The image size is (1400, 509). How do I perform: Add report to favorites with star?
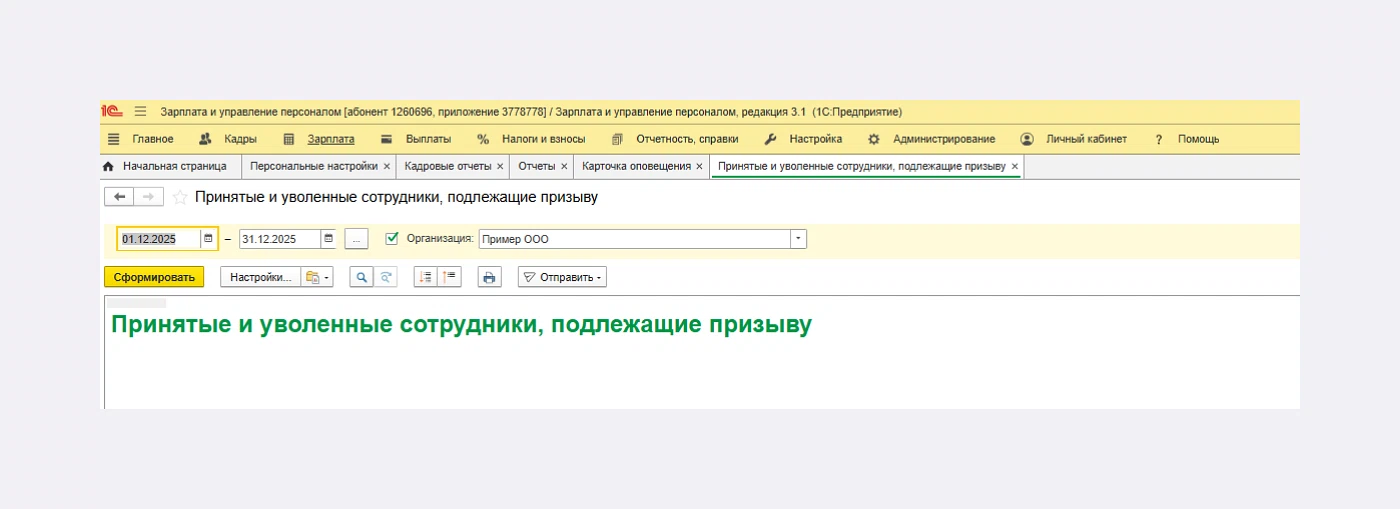tap(180, 197)
